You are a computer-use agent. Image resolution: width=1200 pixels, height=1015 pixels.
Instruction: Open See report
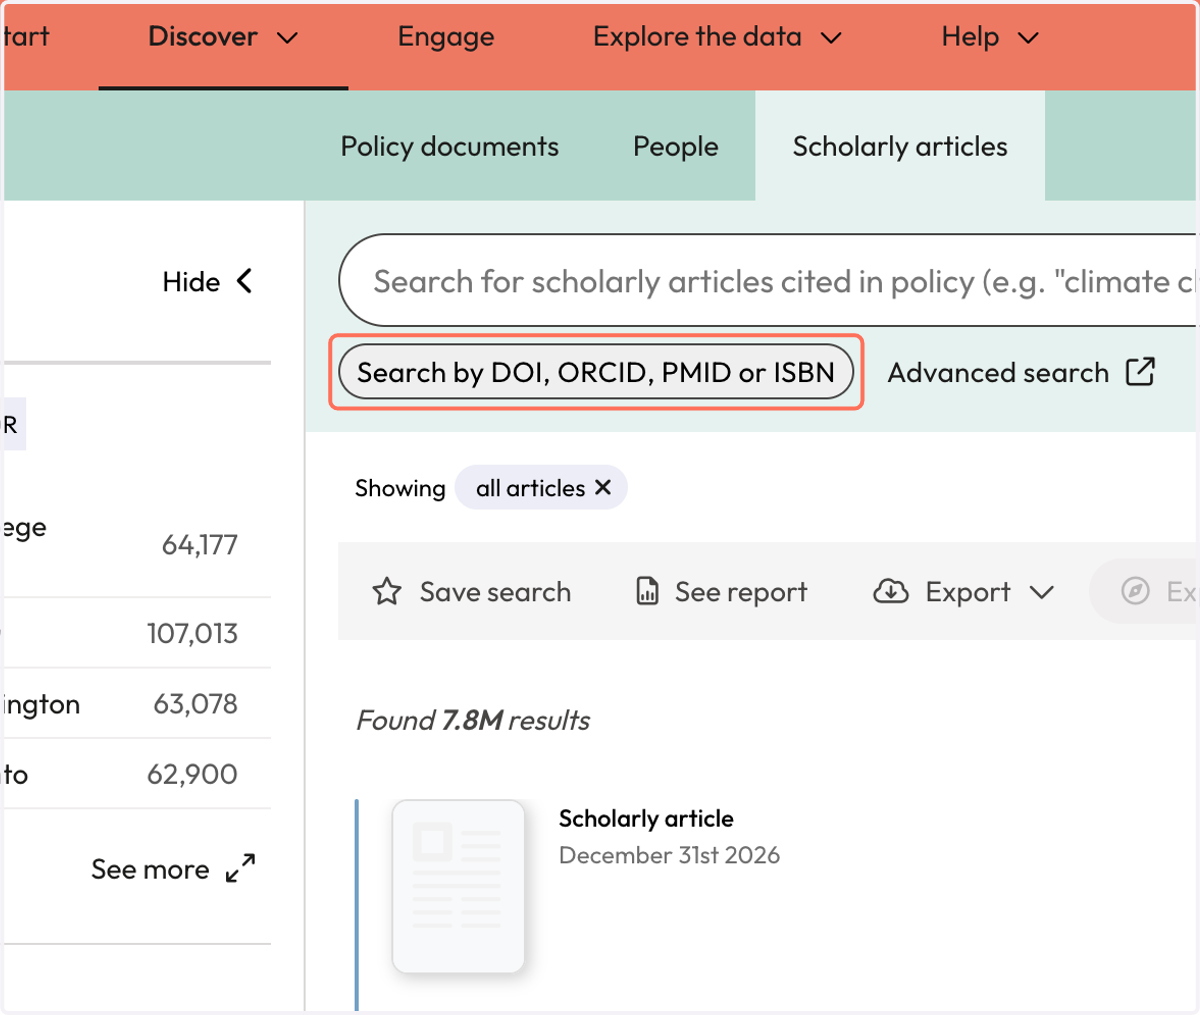click(721, 592)
